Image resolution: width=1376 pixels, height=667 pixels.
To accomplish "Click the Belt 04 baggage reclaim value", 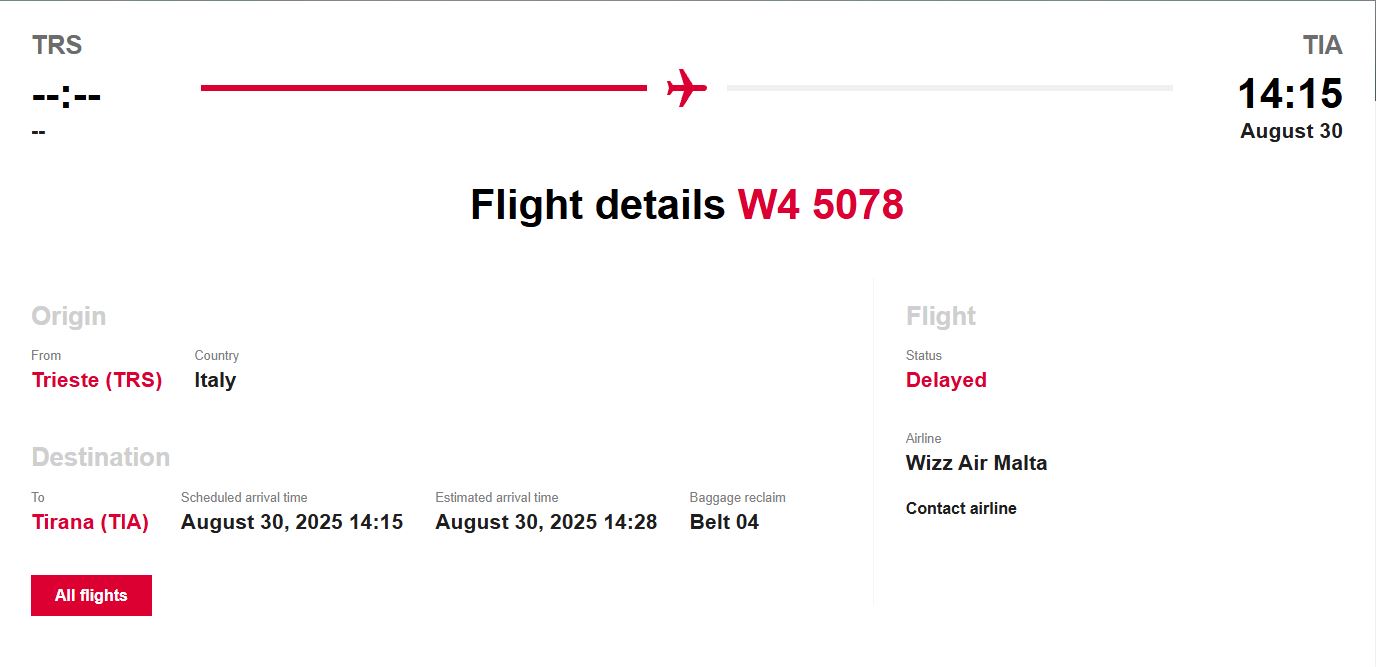I will pos(724,522).
